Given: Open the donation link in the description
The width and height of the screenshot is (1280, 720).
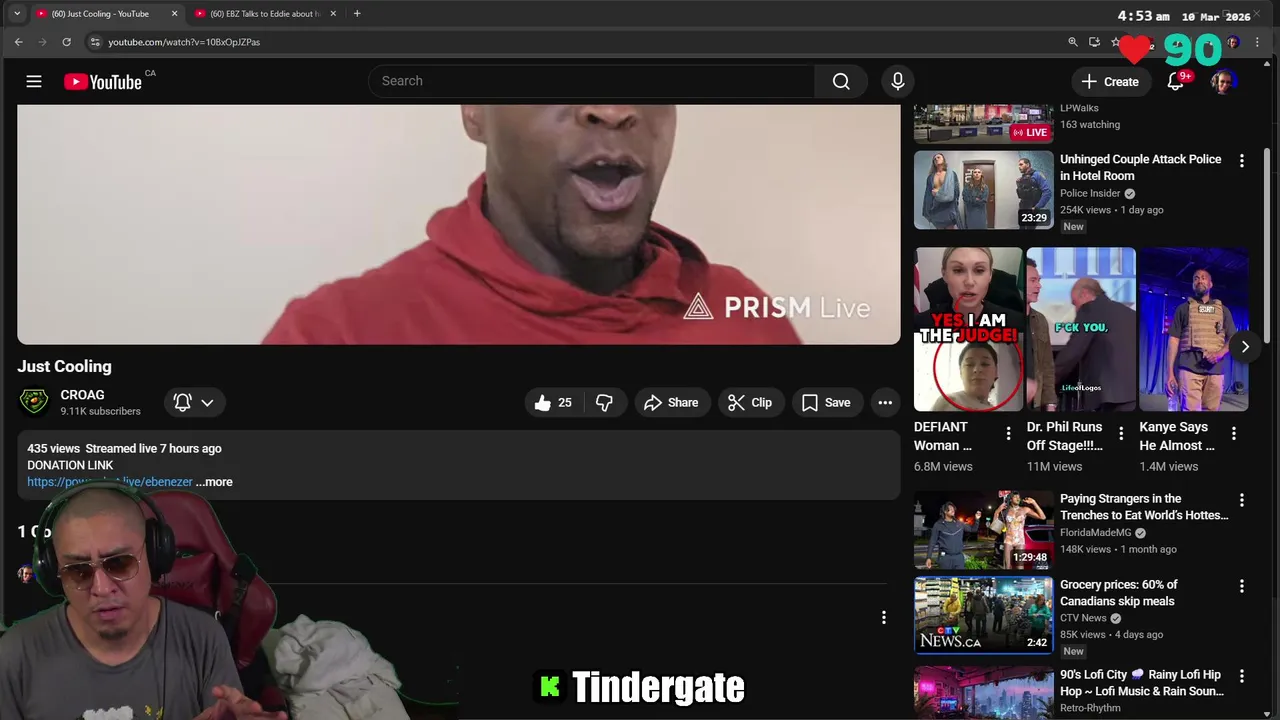Looking at the screenshot, I should pyautogui.click(x=110, y=482).
